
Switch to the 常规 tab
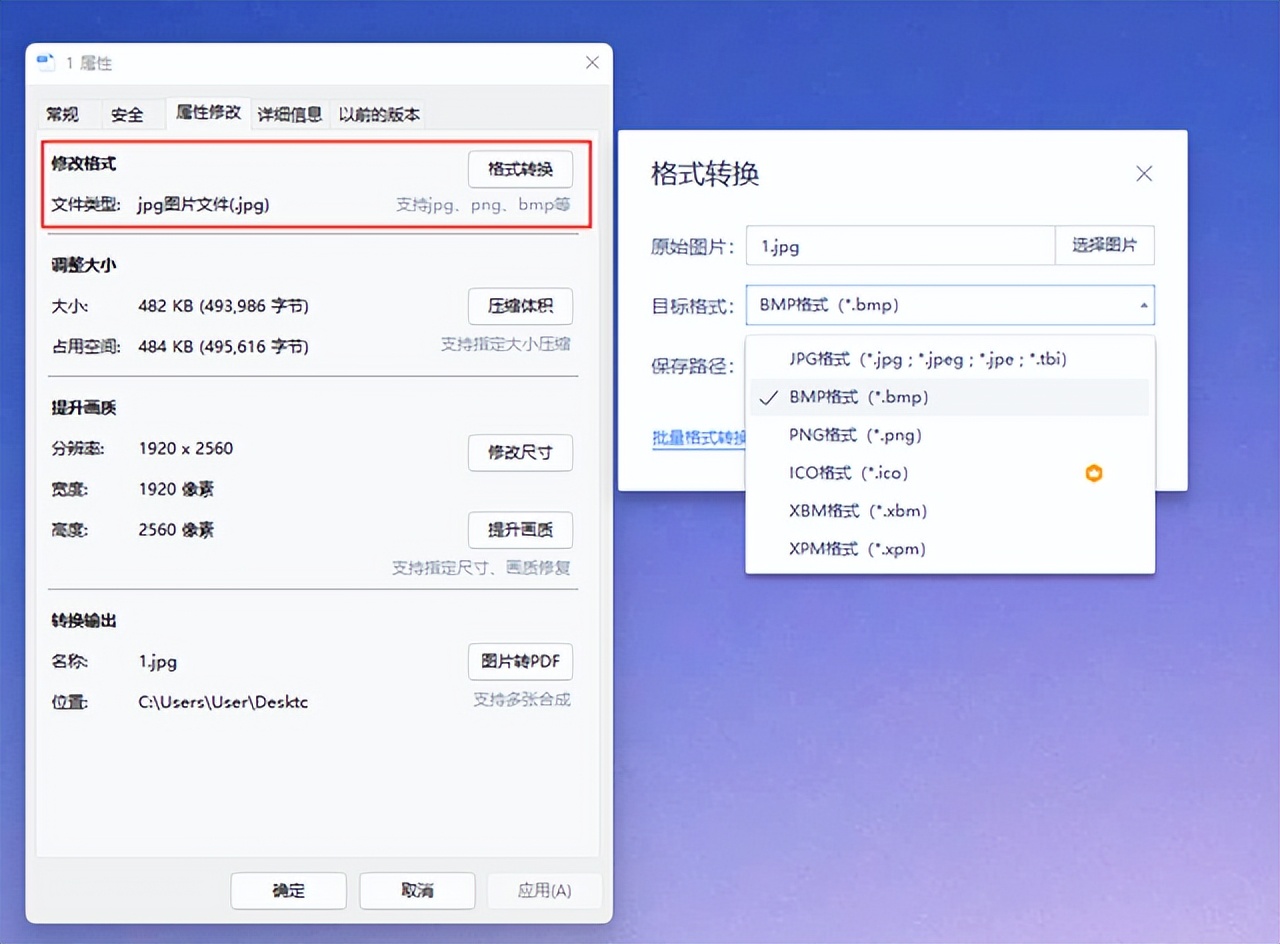(x=66, y=114)
